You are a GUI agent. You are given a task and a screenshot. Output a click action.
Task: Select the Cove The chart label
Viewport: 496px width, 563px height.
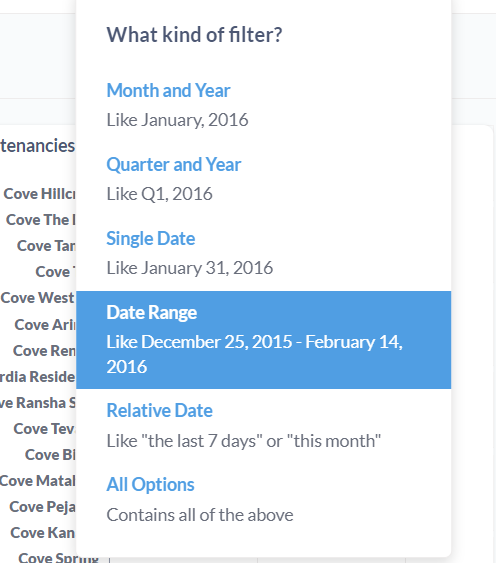pyautogui.click(x=41, y=220)
